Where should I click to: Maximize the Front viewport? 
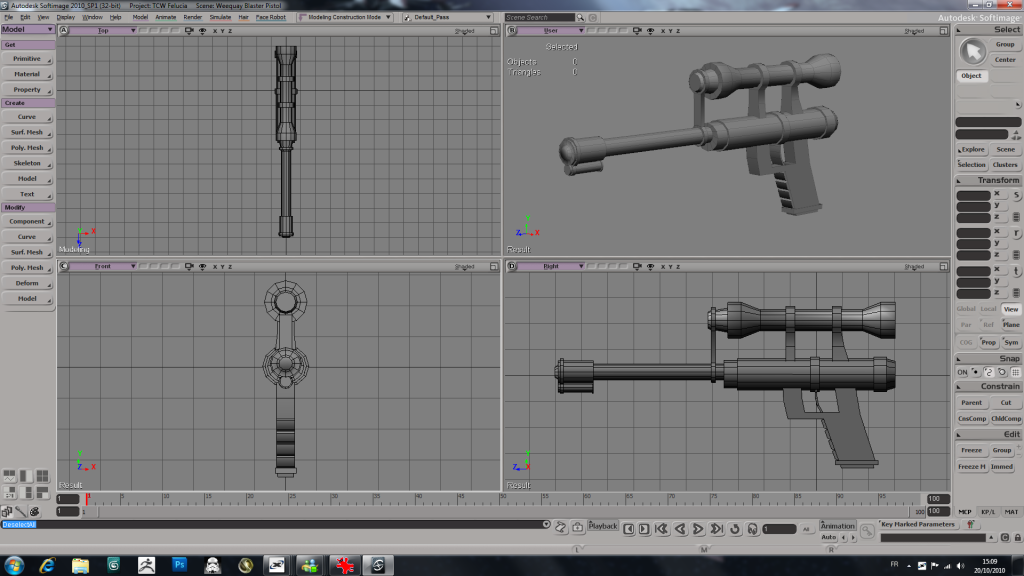point(494,266)
